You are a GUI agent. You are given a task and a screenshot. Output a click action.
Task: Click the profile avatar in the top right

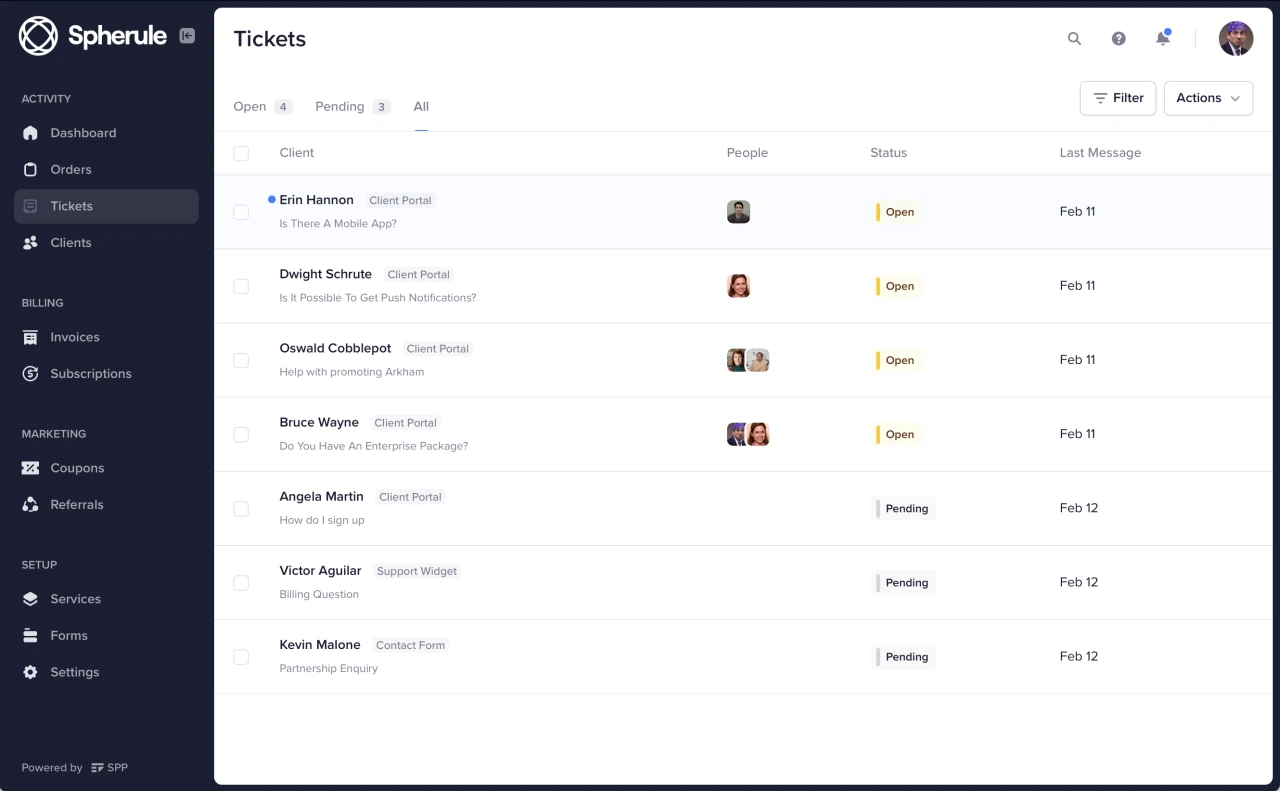(x=1236, y=38)
